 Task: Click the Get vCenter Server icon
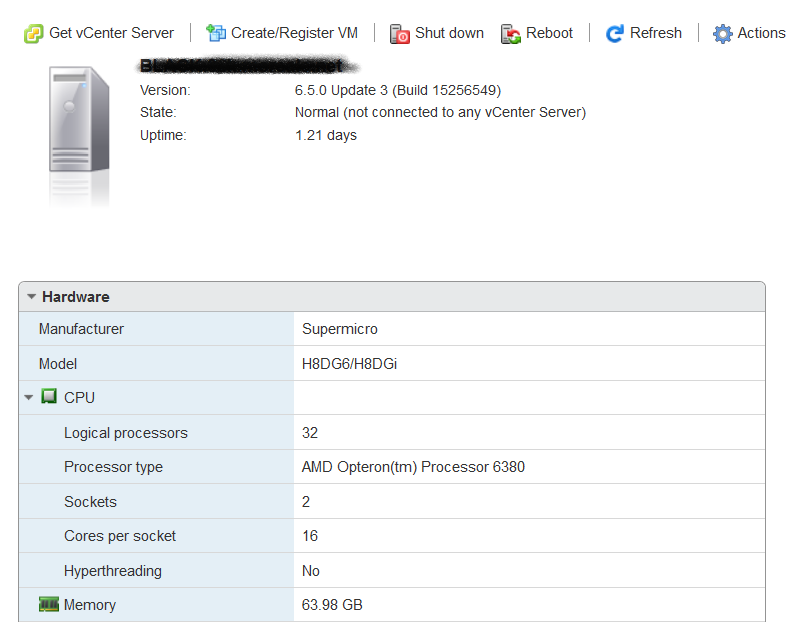(33, 34)
